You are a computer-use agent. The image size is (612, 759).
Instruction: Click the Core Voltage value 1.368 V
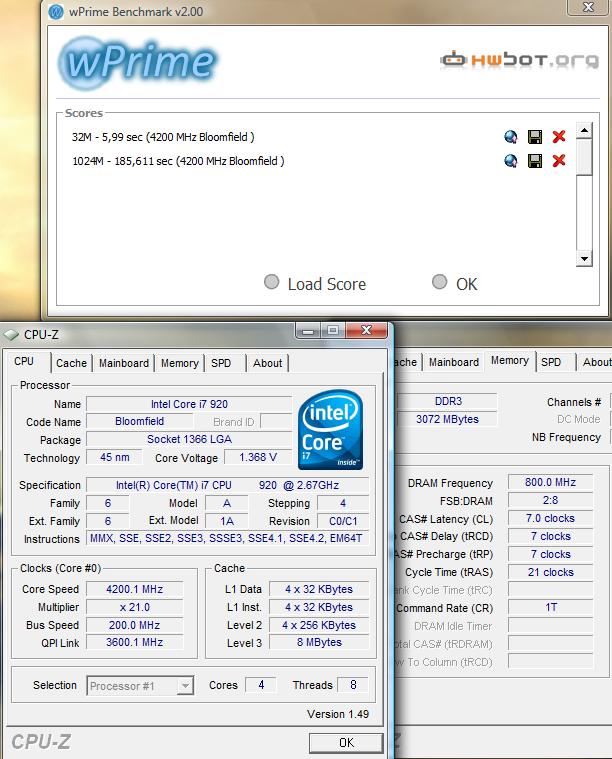tap(258, 457)
